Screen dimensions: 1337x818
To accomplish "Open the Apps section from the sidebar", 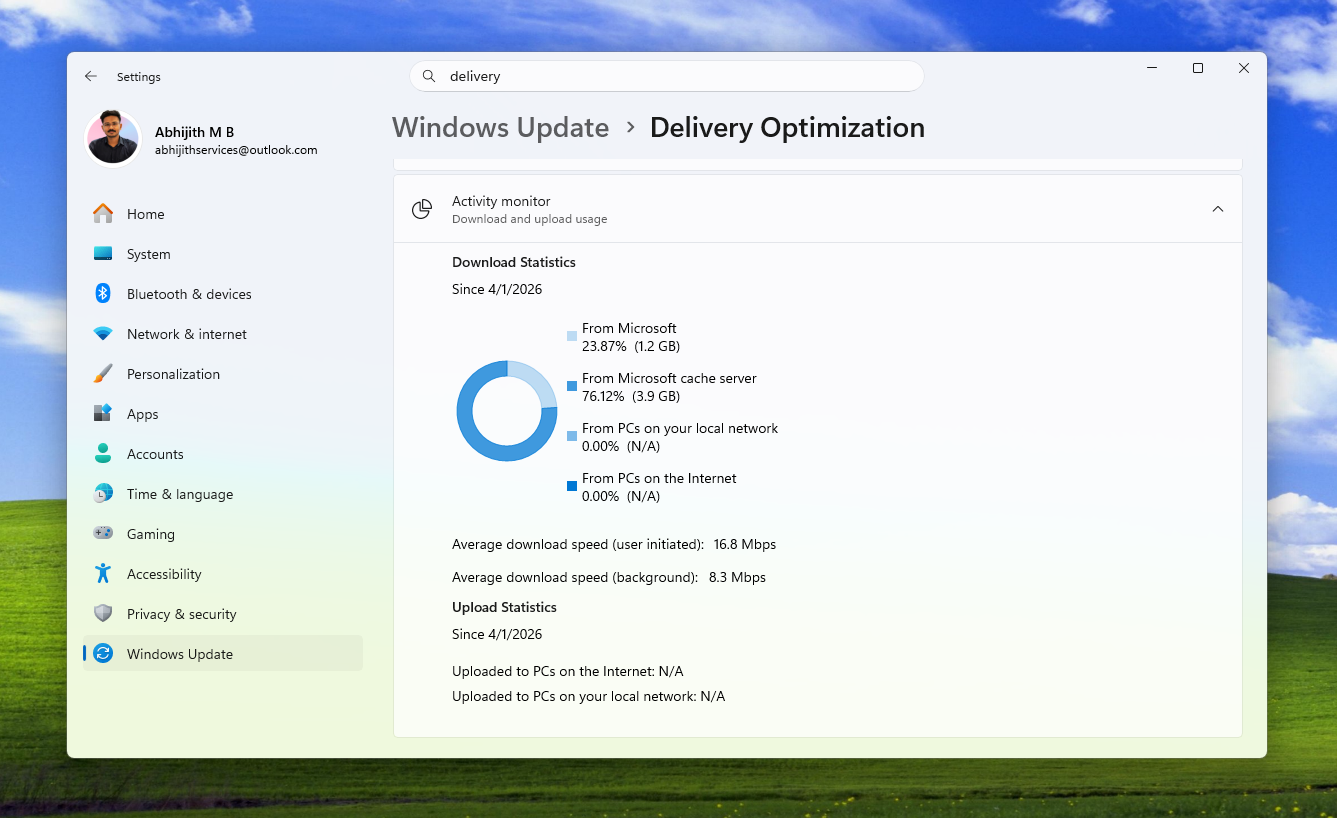I will [x=142, y=413].
